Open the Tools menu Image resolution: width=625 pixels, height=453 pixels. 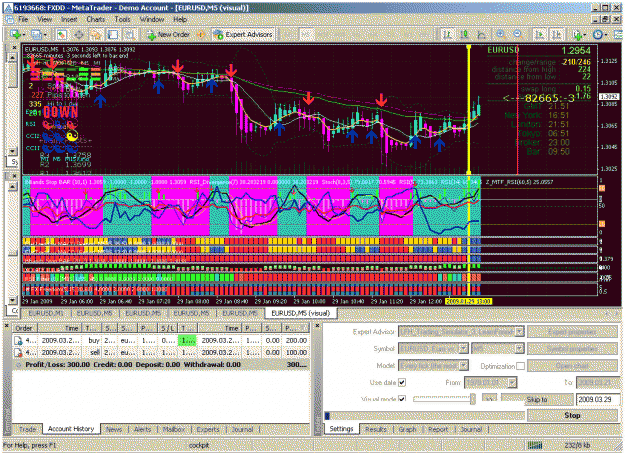tap(122, 19)
